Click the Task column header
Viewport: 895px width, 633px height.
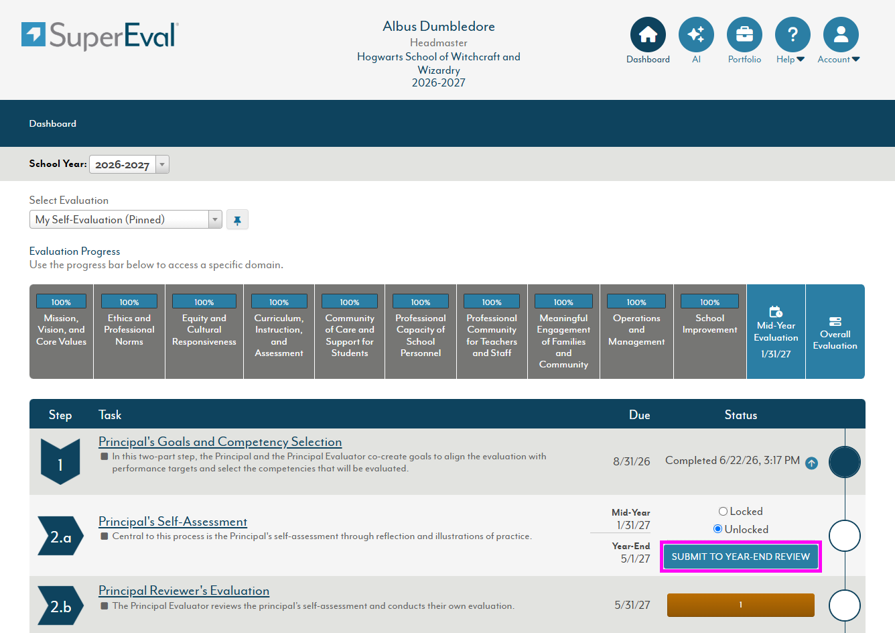pos(110,415)
